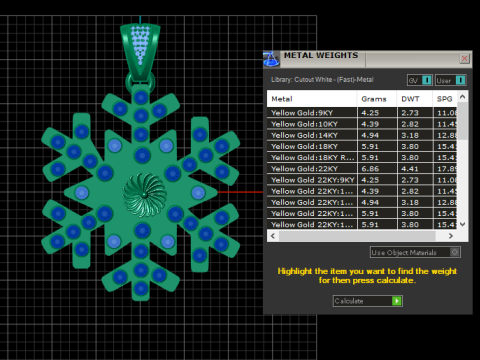Image resolution: width=480 pixels, height=360 pixels.
Task: Click the 4.41 DWT cell
Action: (415, 169)
